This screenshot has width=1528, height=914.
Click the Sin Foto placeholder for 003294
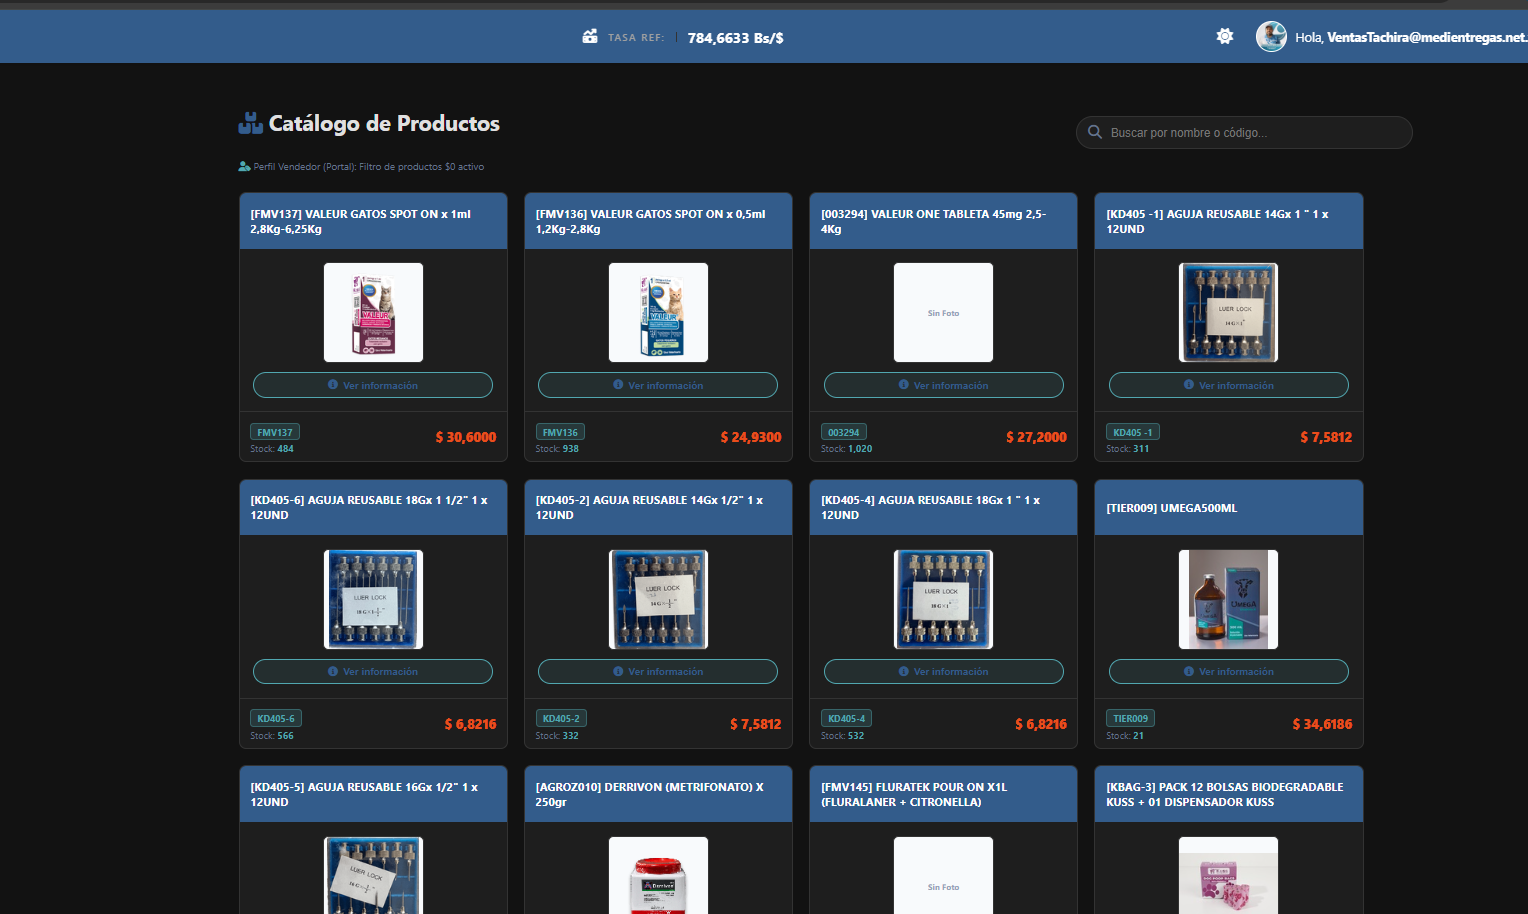point(943,312)
